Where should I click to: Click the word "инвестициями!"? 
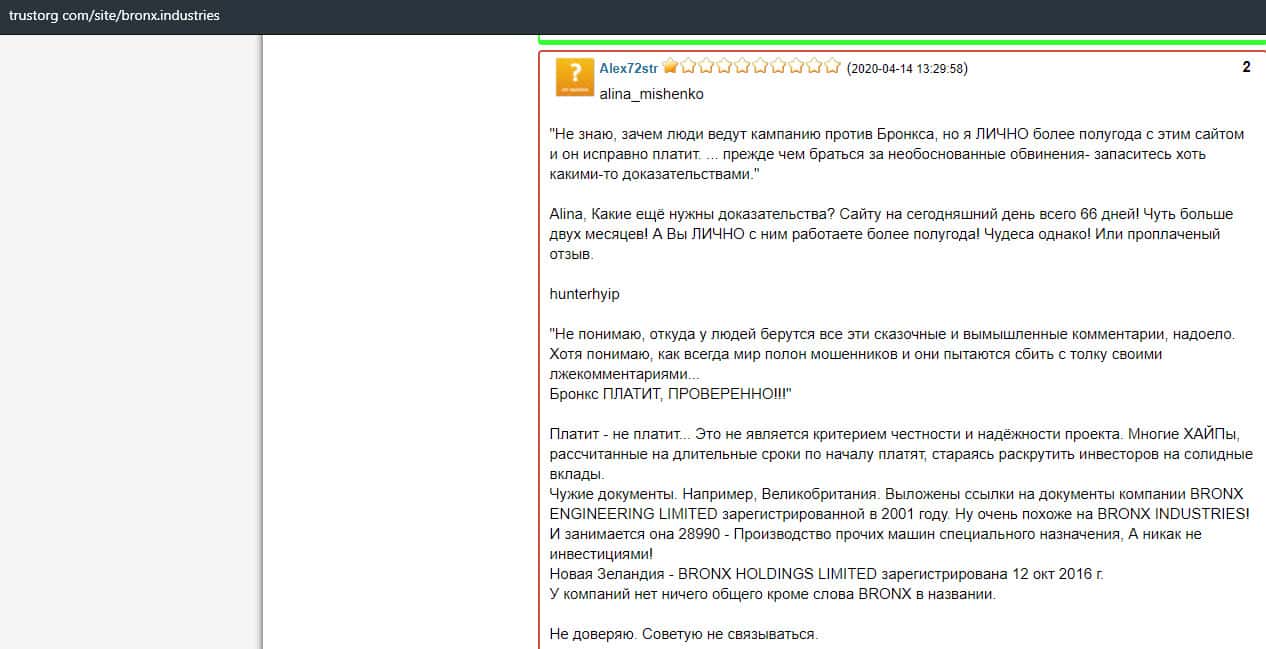[x=601, y=554]
